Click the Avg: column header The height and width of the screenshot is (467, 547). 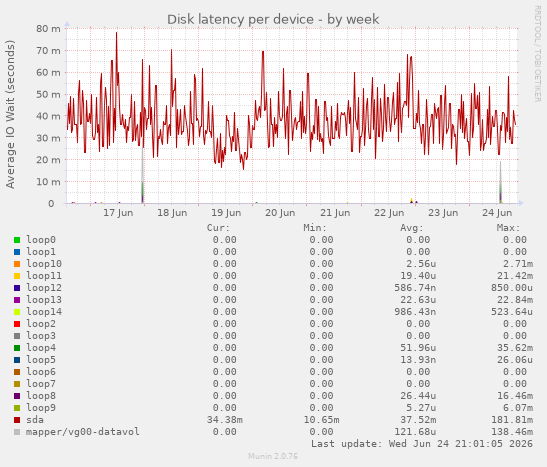412,228
